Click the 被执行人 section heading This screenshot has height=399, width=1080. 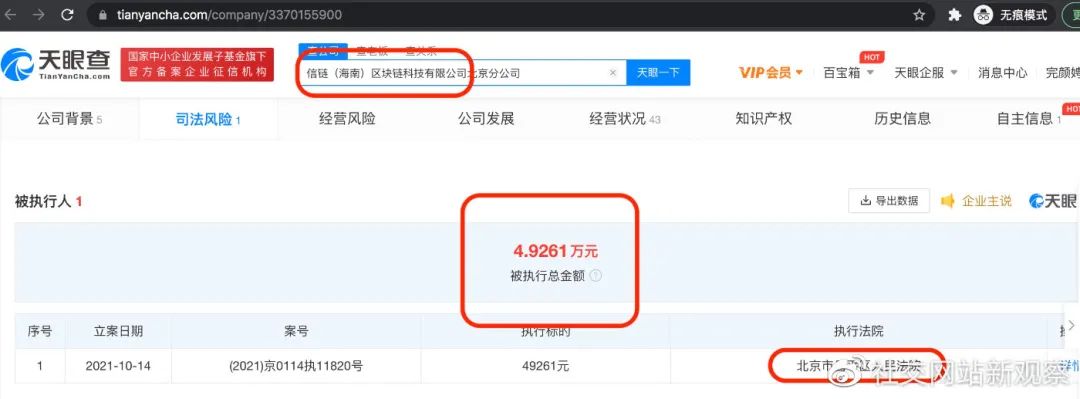click(48, 202)
